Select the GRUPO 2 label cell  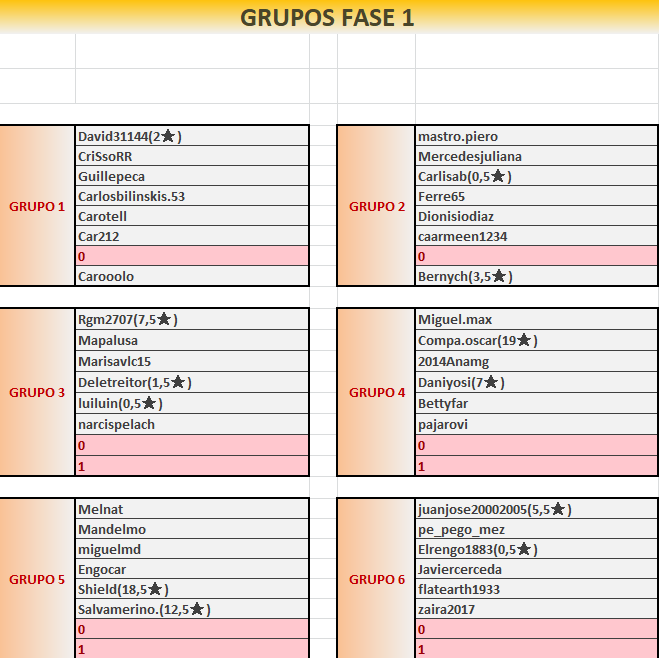(377, 207)
